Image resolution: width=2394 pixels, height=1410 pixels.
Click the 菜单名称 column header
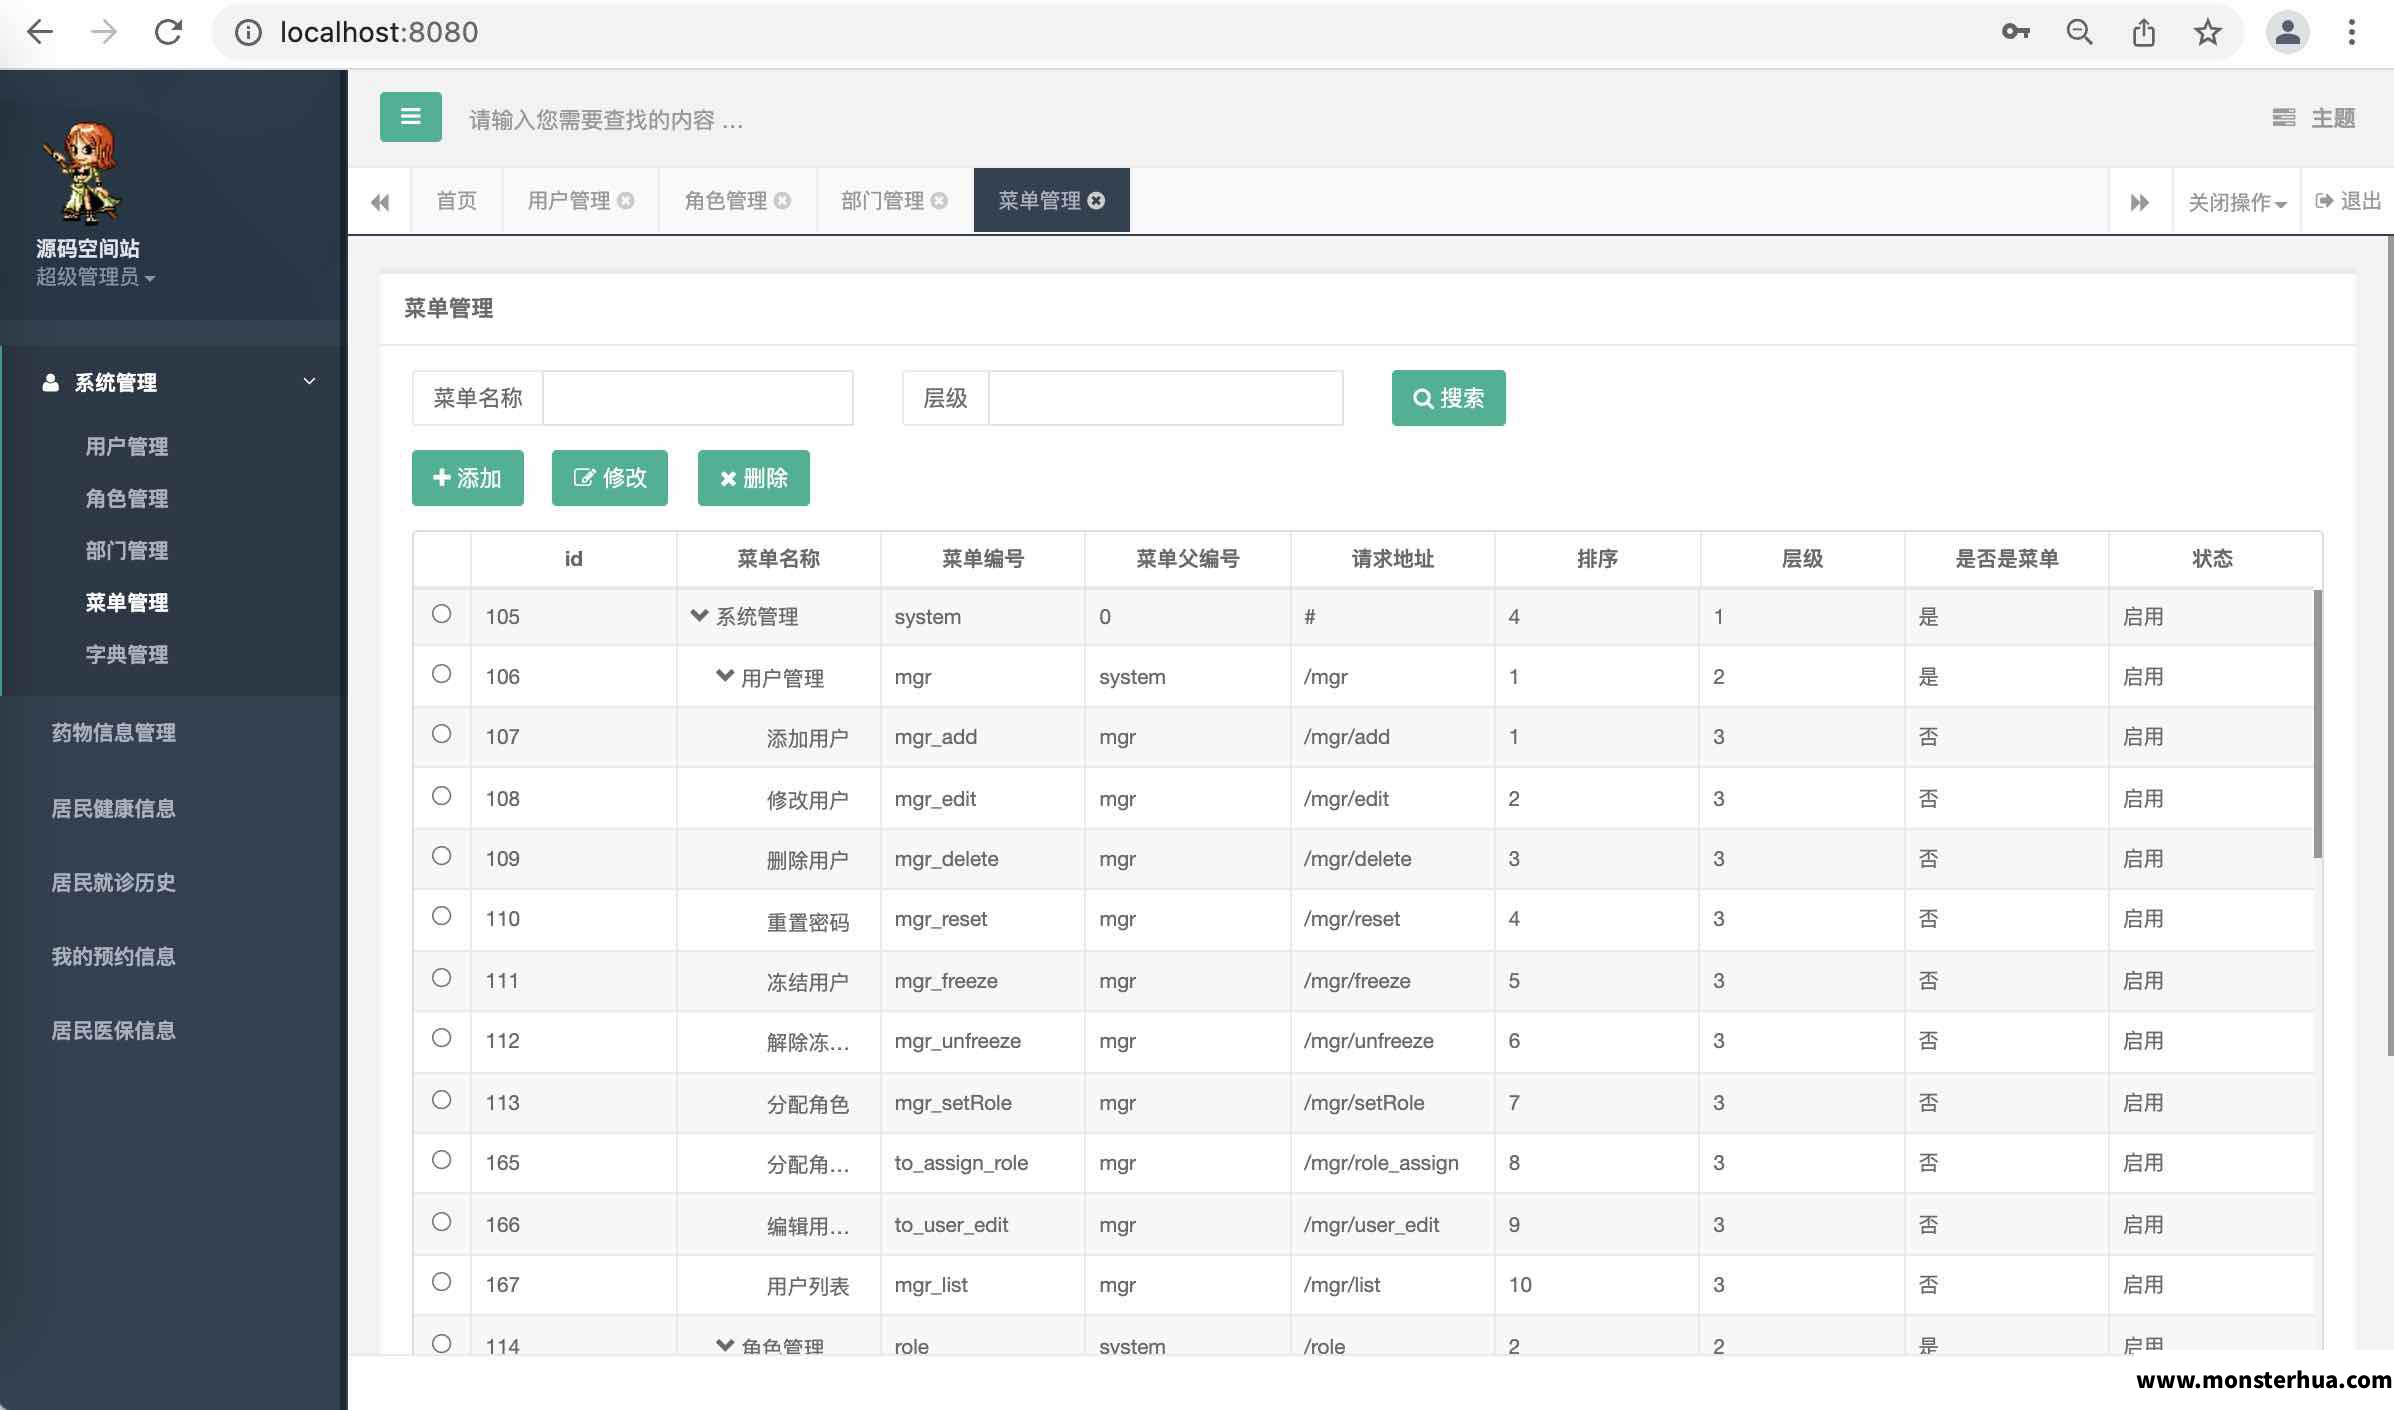778,558
